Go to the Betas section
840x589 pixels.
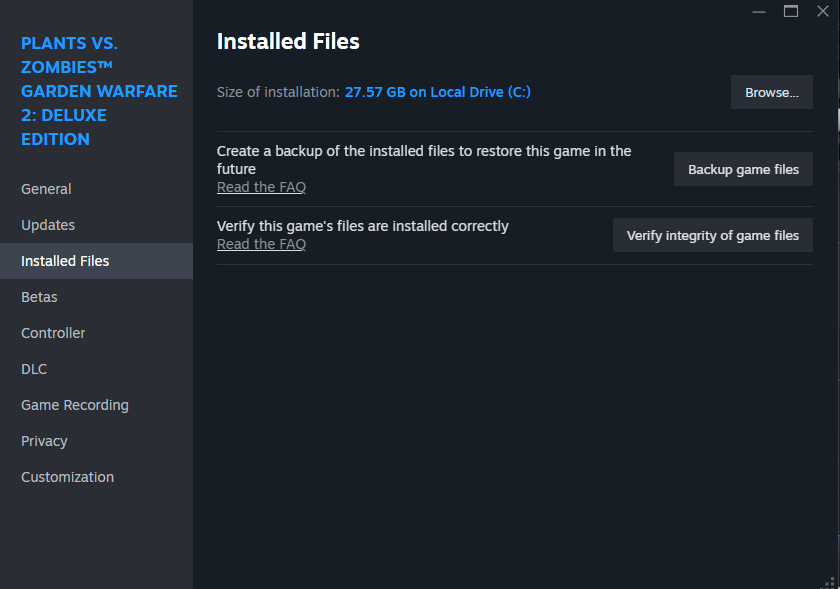(39, 297)
